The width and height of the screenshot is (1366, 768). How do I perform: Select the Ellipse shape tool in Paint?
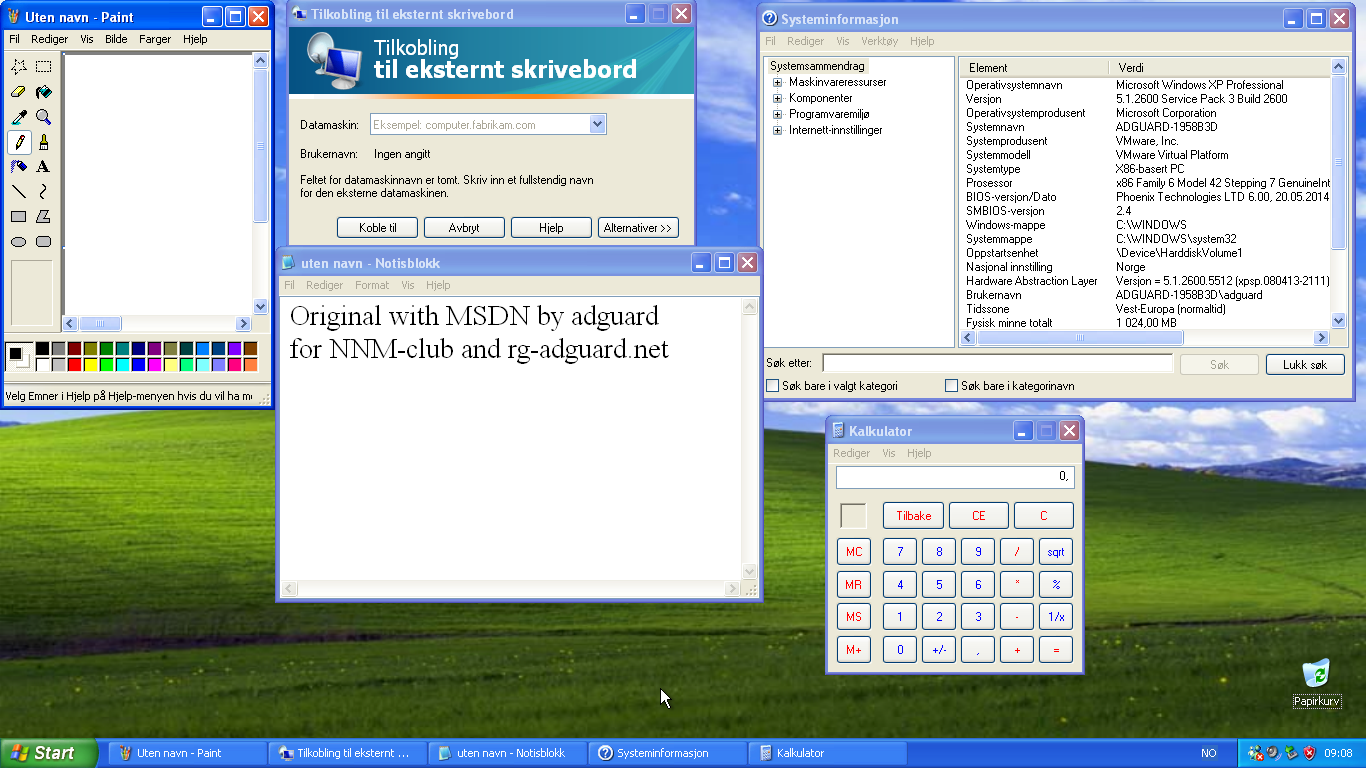(x=17, y=240)
